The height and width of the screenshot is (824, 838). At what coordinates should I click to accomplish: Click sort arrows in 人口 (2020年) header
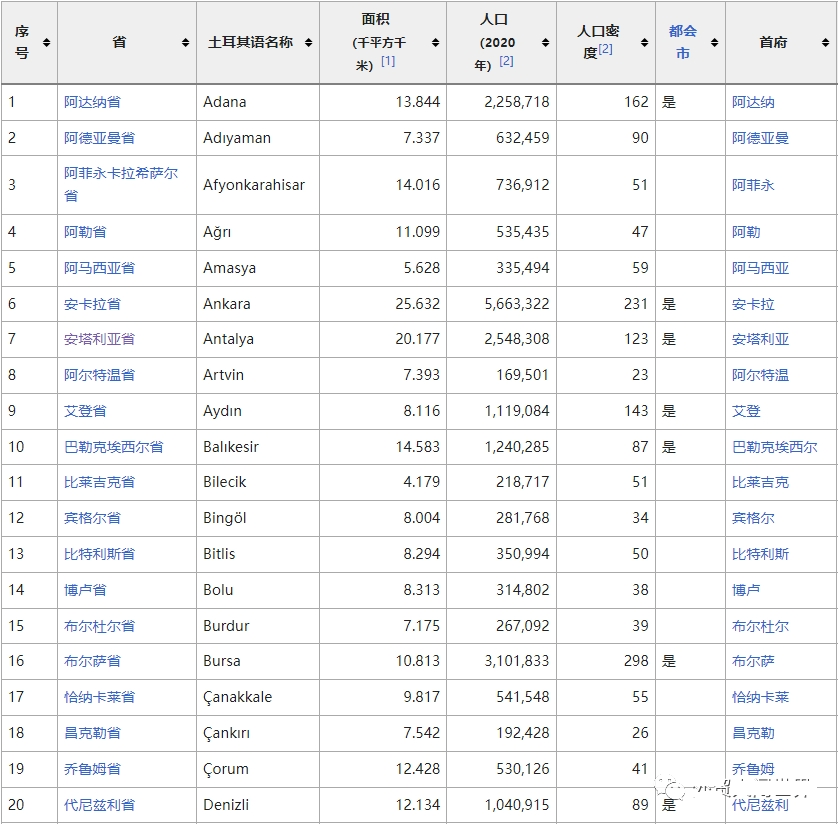545,43
